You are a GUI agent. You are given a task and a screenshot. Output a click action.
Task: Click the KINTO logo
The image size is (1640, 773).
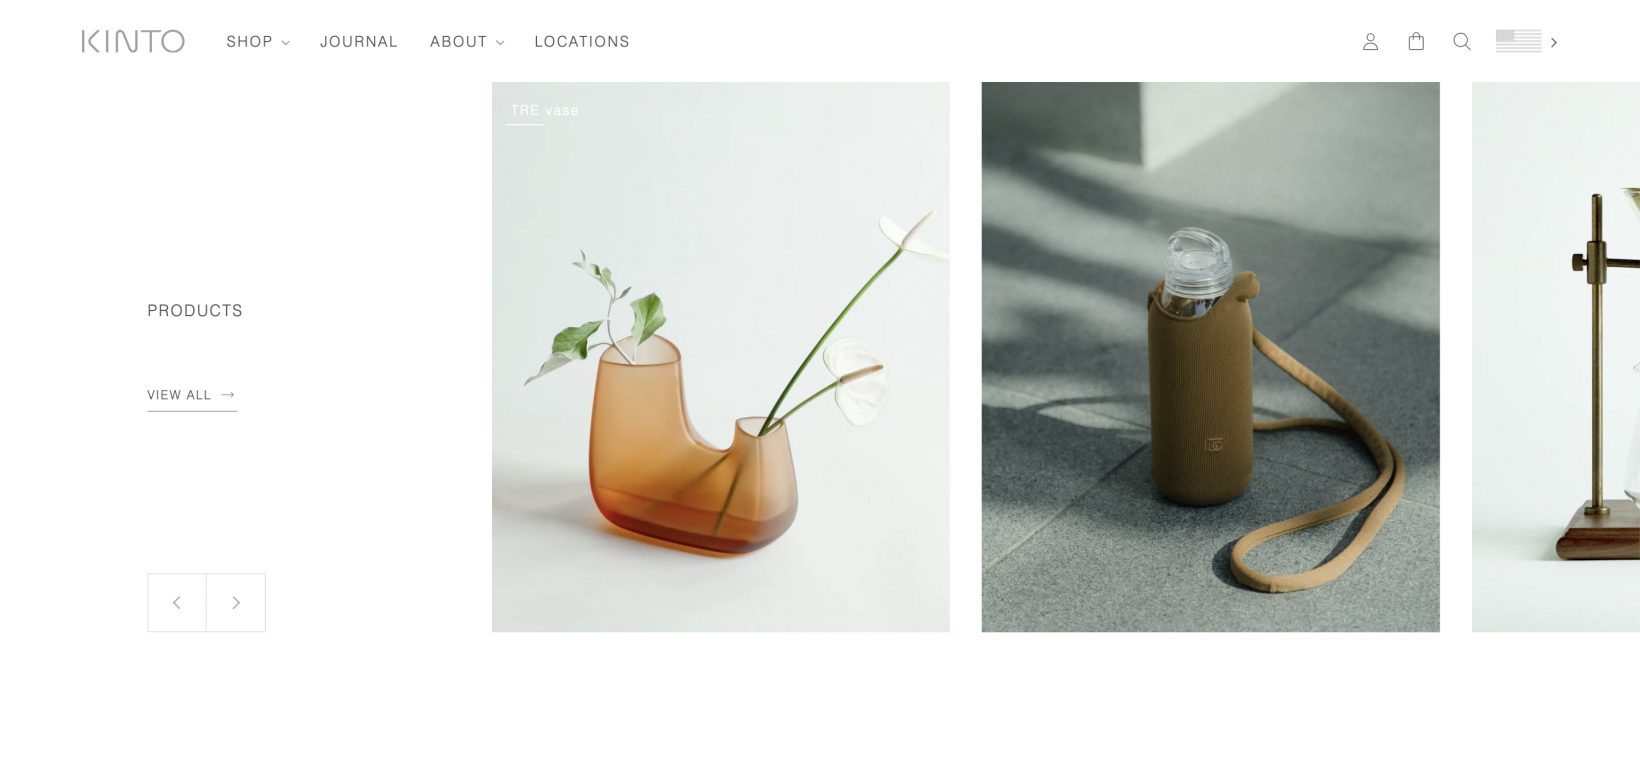point(133,41)
